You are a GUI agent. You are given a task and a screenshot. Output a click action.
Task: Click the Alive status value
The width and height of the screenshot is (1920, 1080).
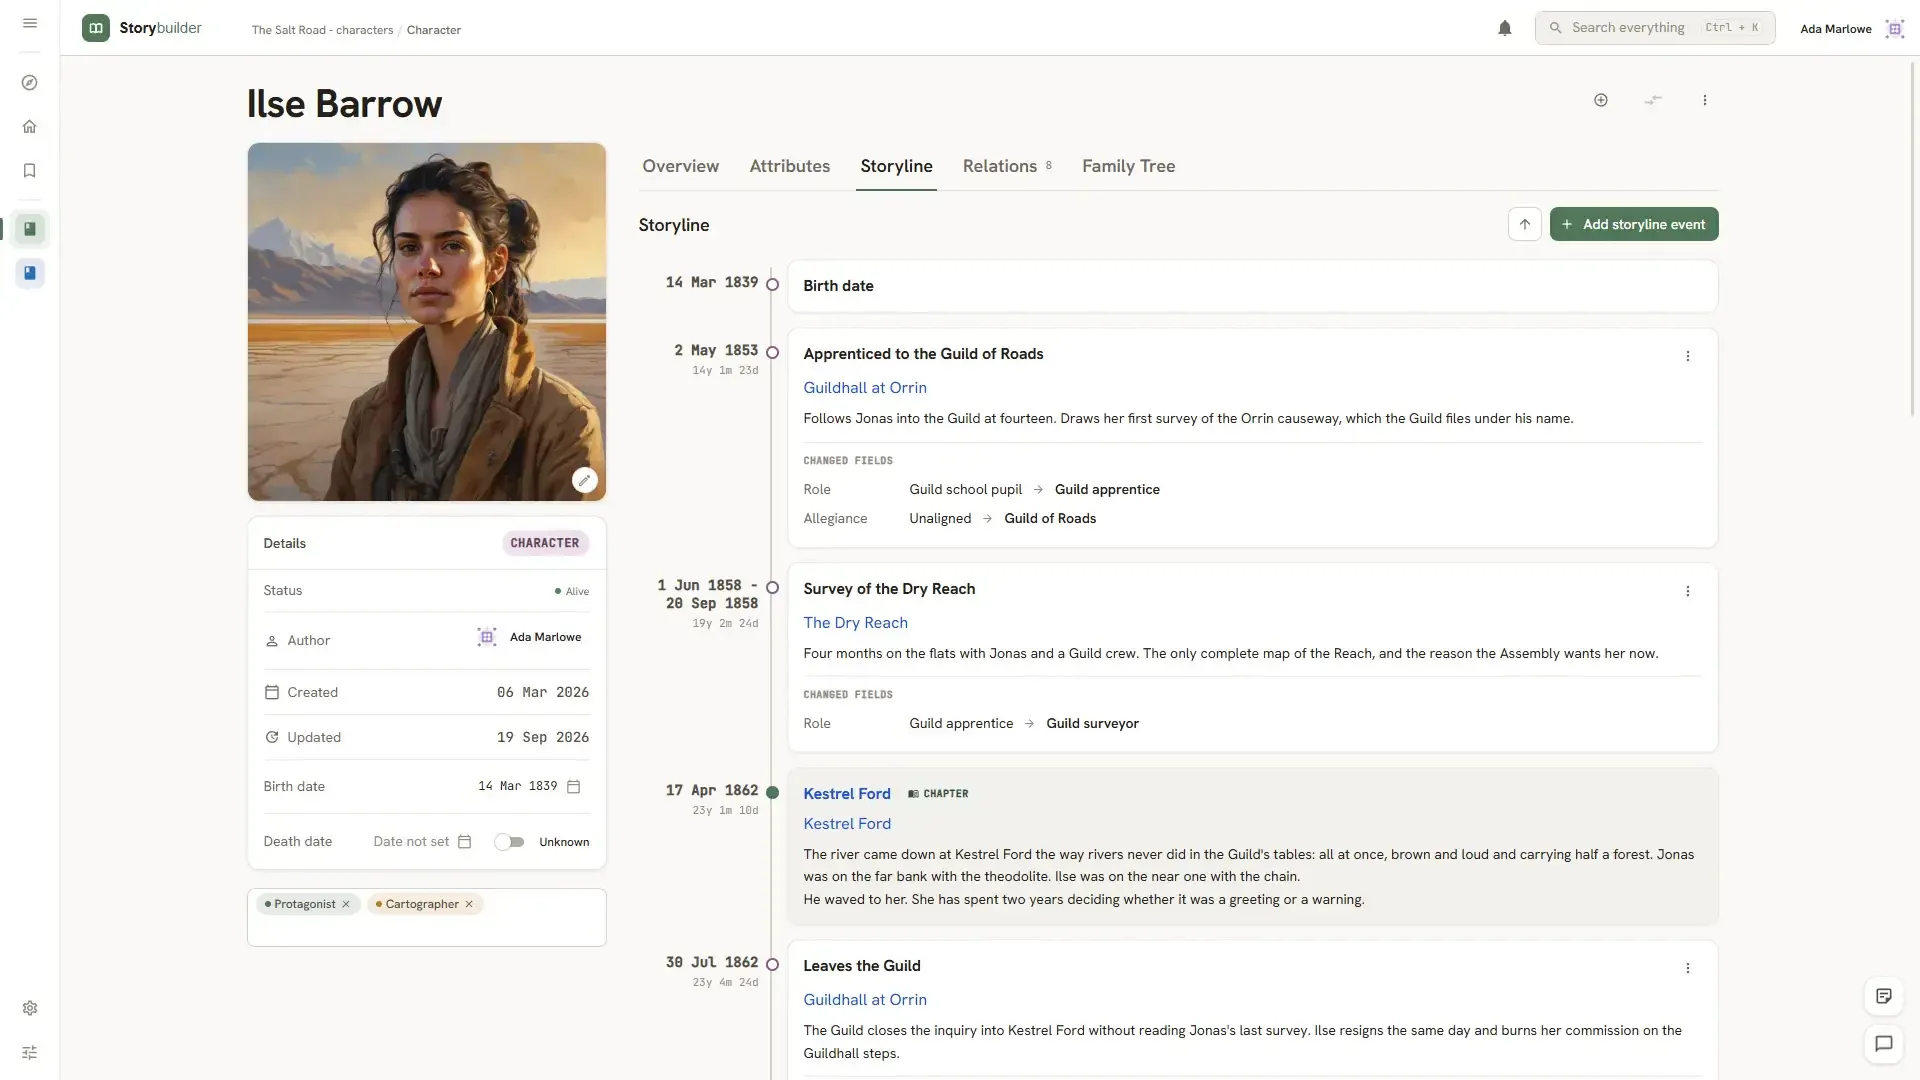(572, 592)
